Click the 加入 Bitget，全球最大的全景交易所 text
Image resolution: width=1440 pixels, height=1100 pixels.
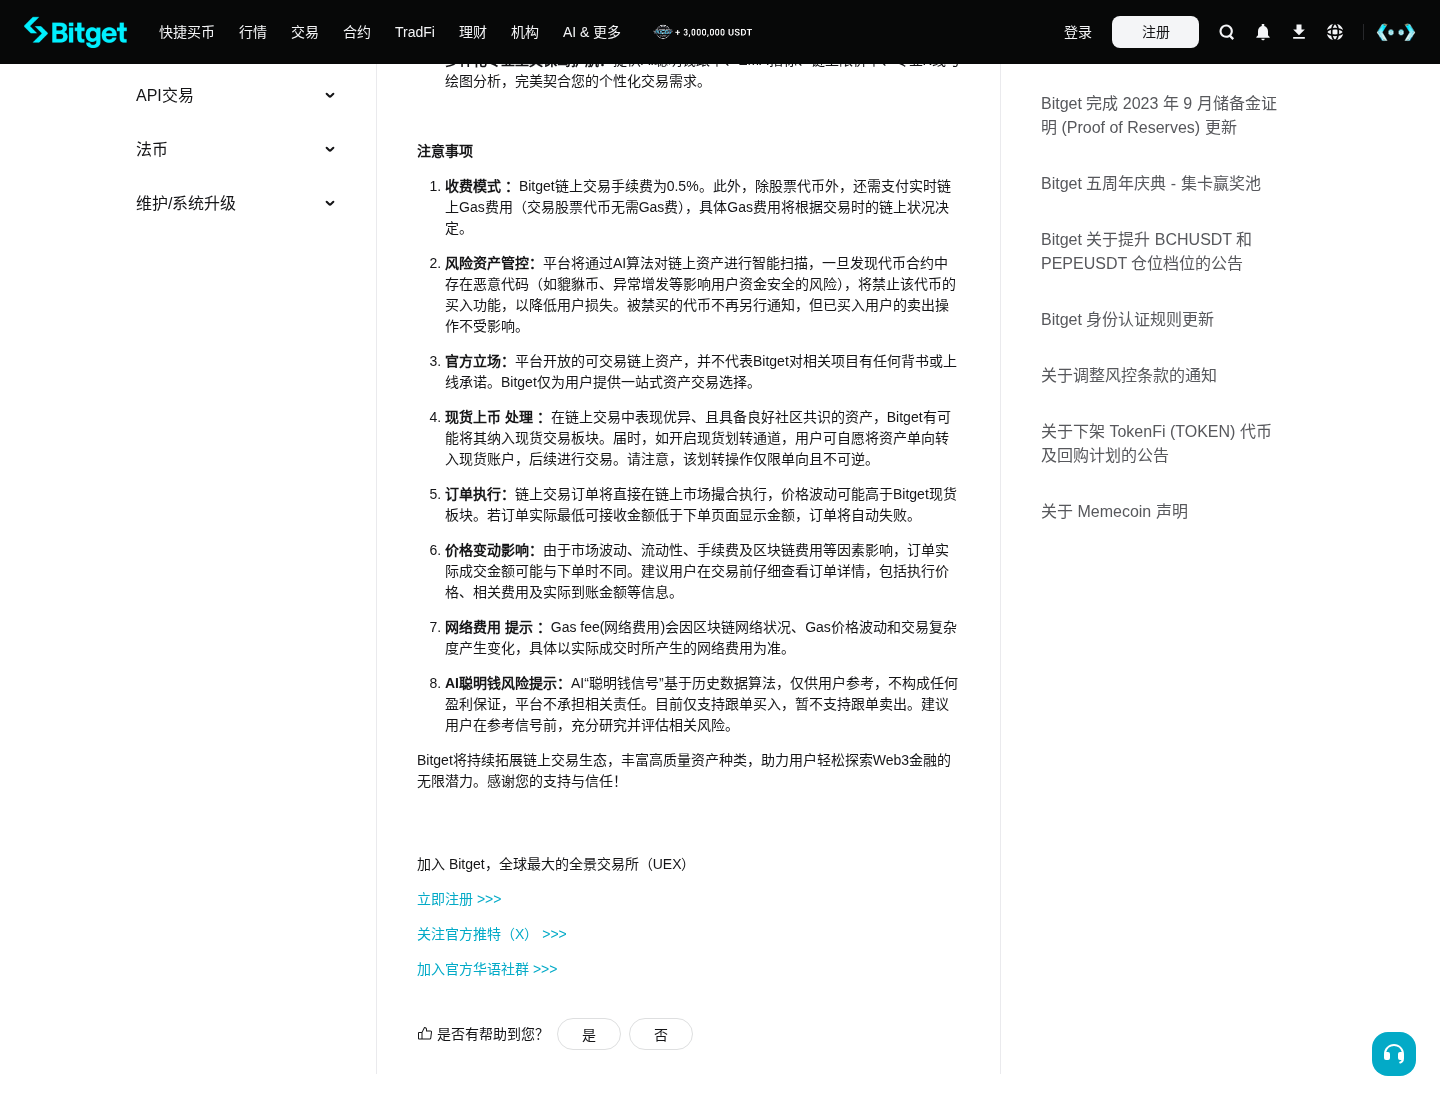point(555,864)
